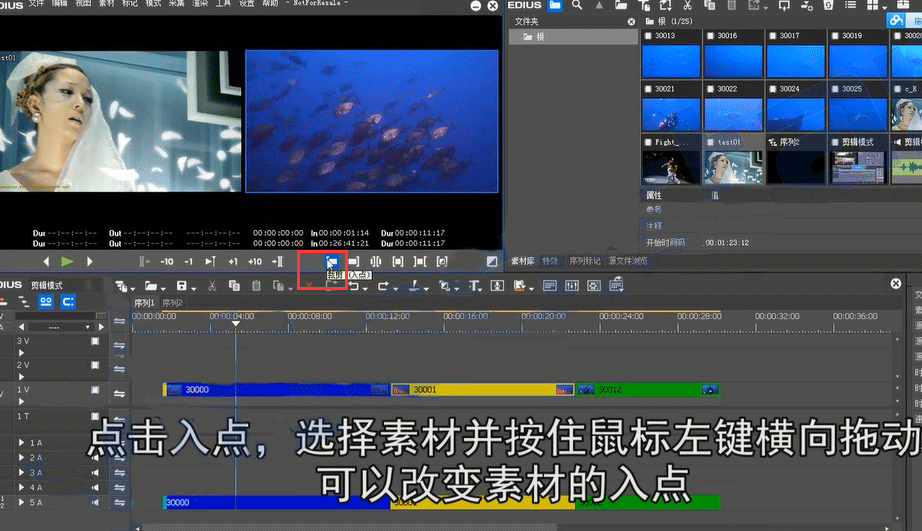Open the voice-over recording icon

[x=497, y=286]
